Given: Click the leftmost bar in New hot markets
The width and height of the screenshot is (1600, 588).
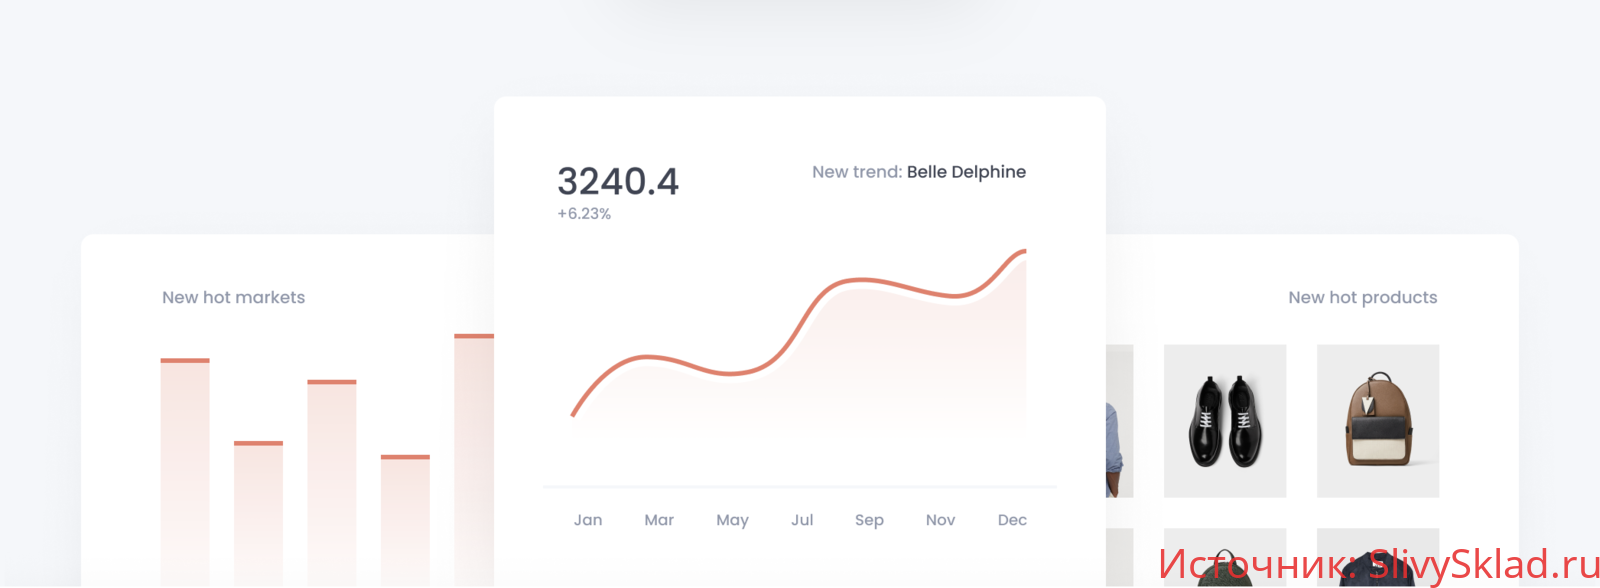Looking at the screenshot, I should pyautogui.click(x=185, y=472).
